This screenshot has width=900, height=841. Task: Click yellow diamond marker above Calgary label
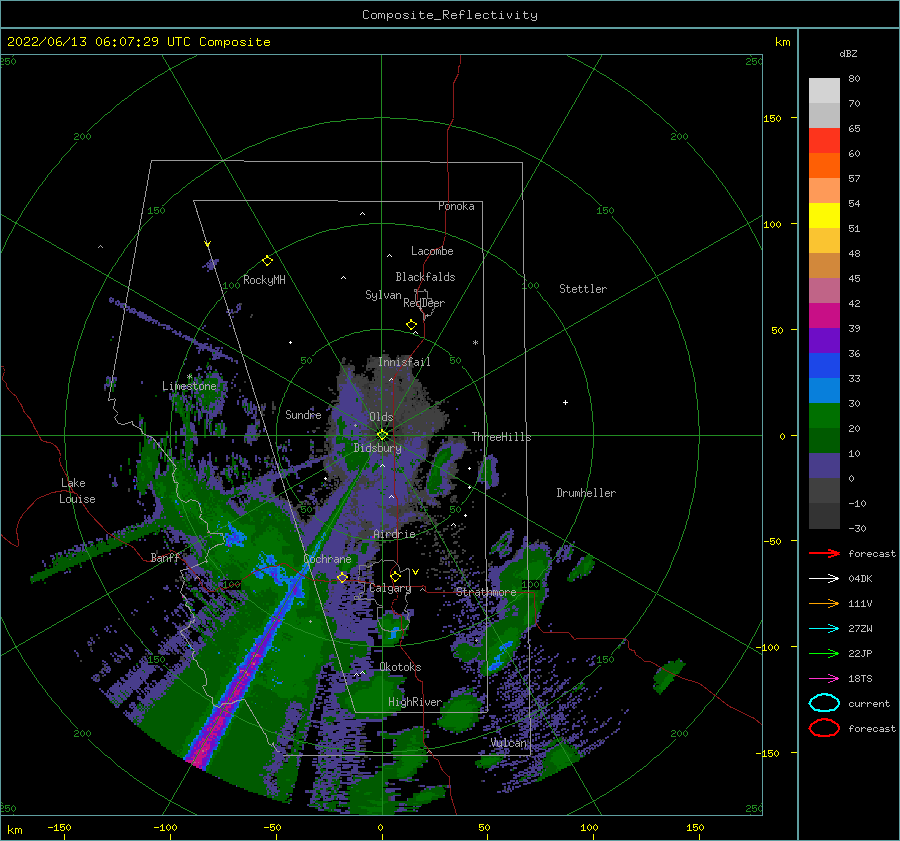(395, 576)
